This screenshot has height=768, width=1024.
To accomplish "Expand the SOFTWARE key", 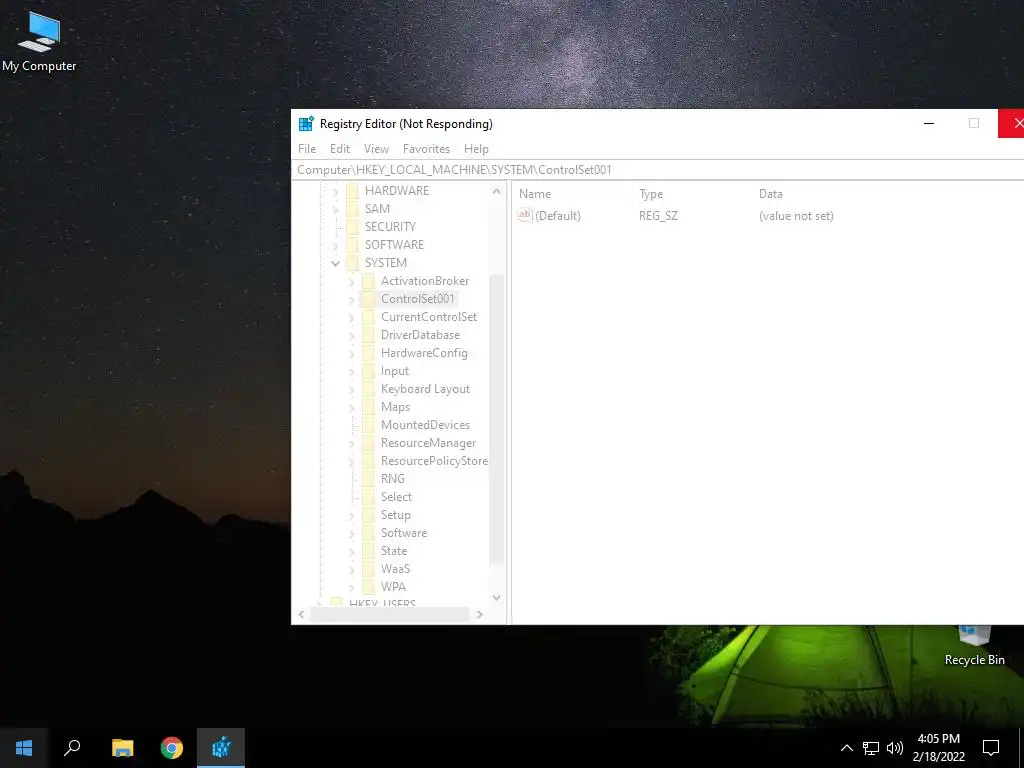I will (336, 246).
